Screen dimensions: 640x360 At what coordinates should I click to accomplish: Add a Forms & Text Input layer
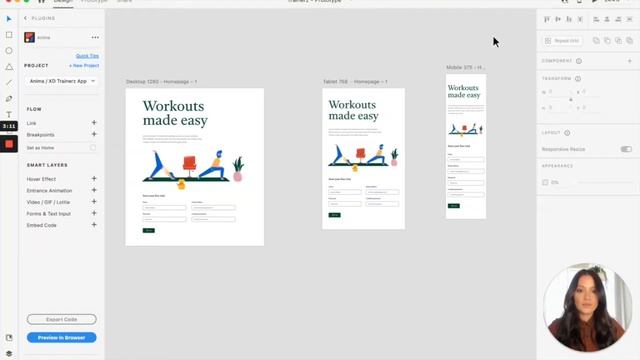coord(94,213)
